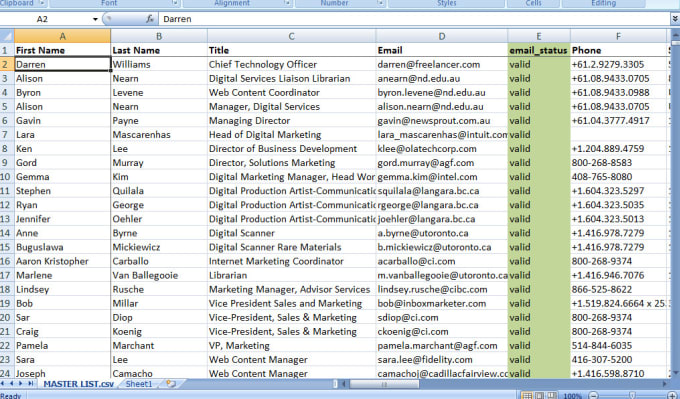Select column D header
This screenshot has height=399, width=680.
[441, 36]
